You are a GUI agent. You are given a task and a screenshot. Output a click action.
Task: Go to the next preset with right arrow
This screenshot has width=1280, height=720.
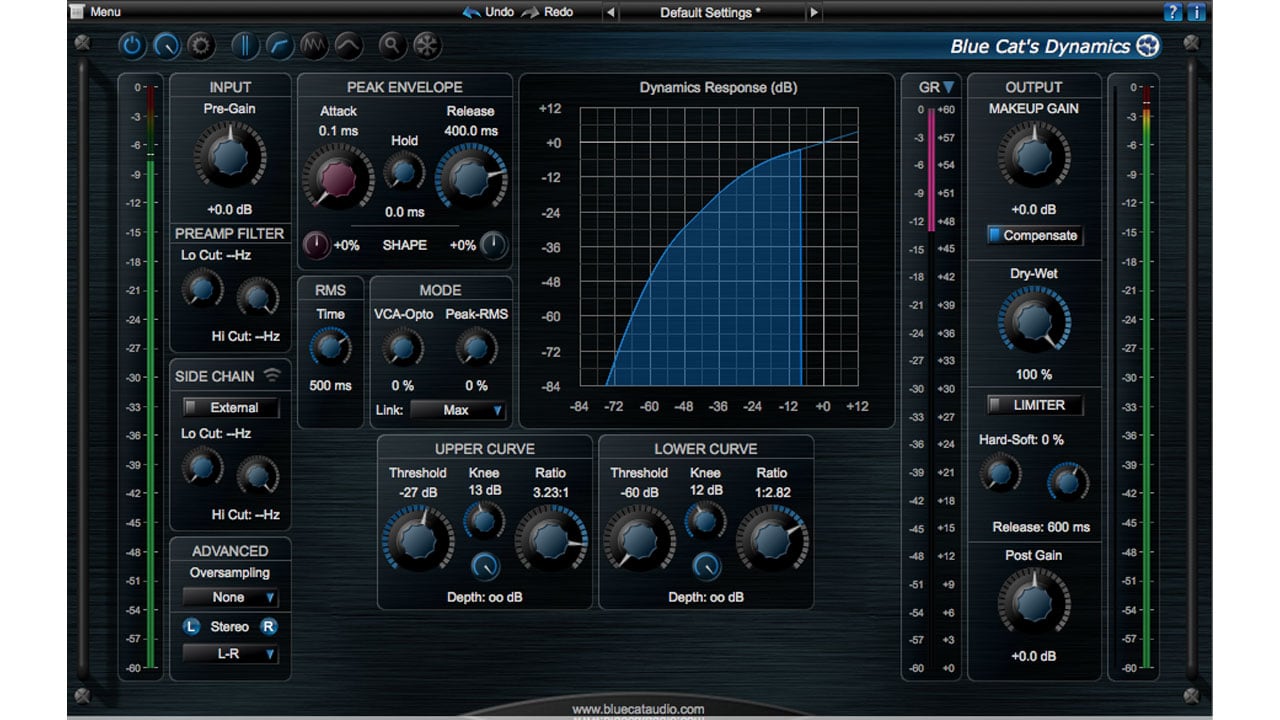[813, 12]
